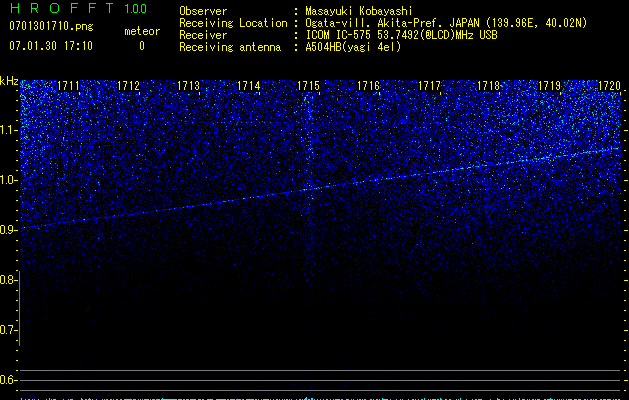Viewport: 629px width, 400px height.
Task: Click the 0.8 kHz axis label
Action: pos(9,280)
